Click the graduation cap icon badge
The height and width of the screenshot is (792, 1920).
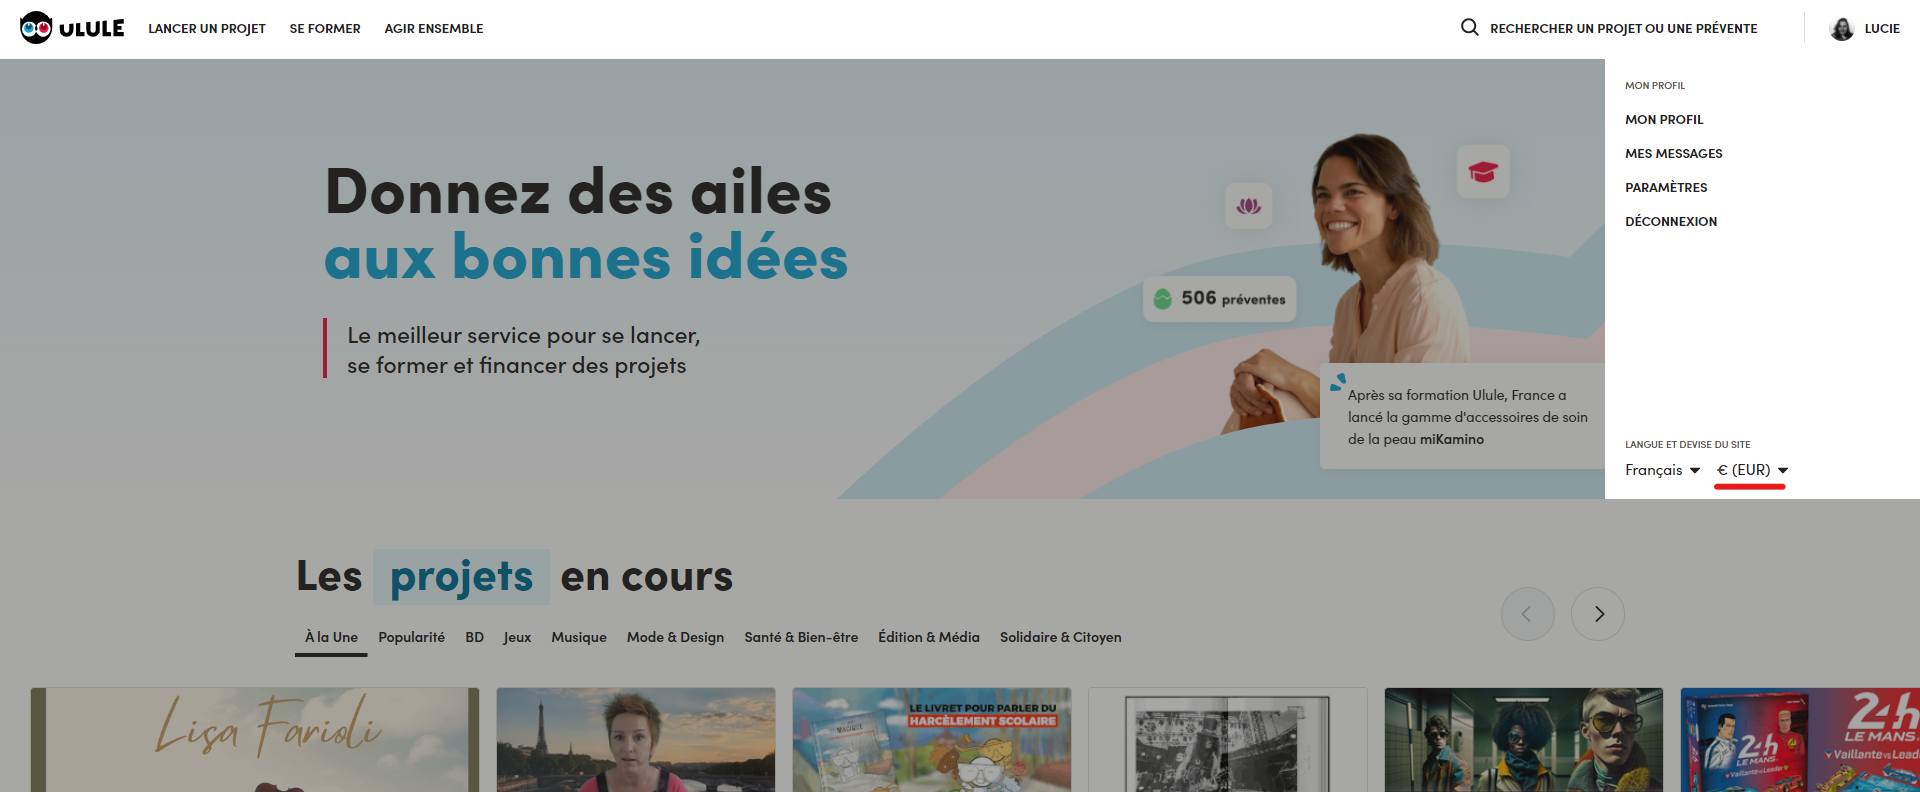(x=1483, y=172)
